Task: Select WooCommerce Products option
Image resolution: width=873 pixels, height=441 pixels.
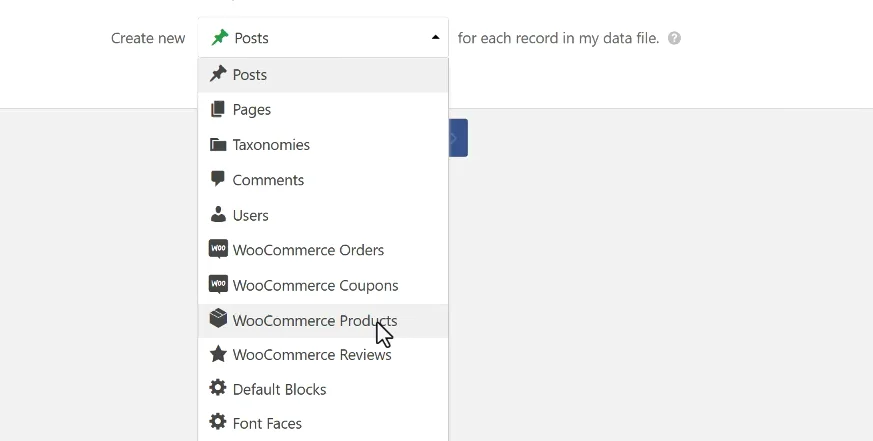Action: tap(323, 321)
